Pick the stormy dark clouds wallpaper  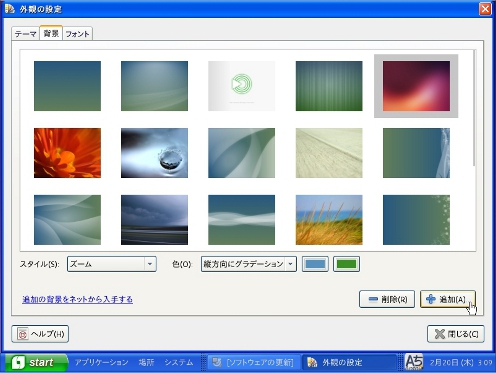click(154, 220)
